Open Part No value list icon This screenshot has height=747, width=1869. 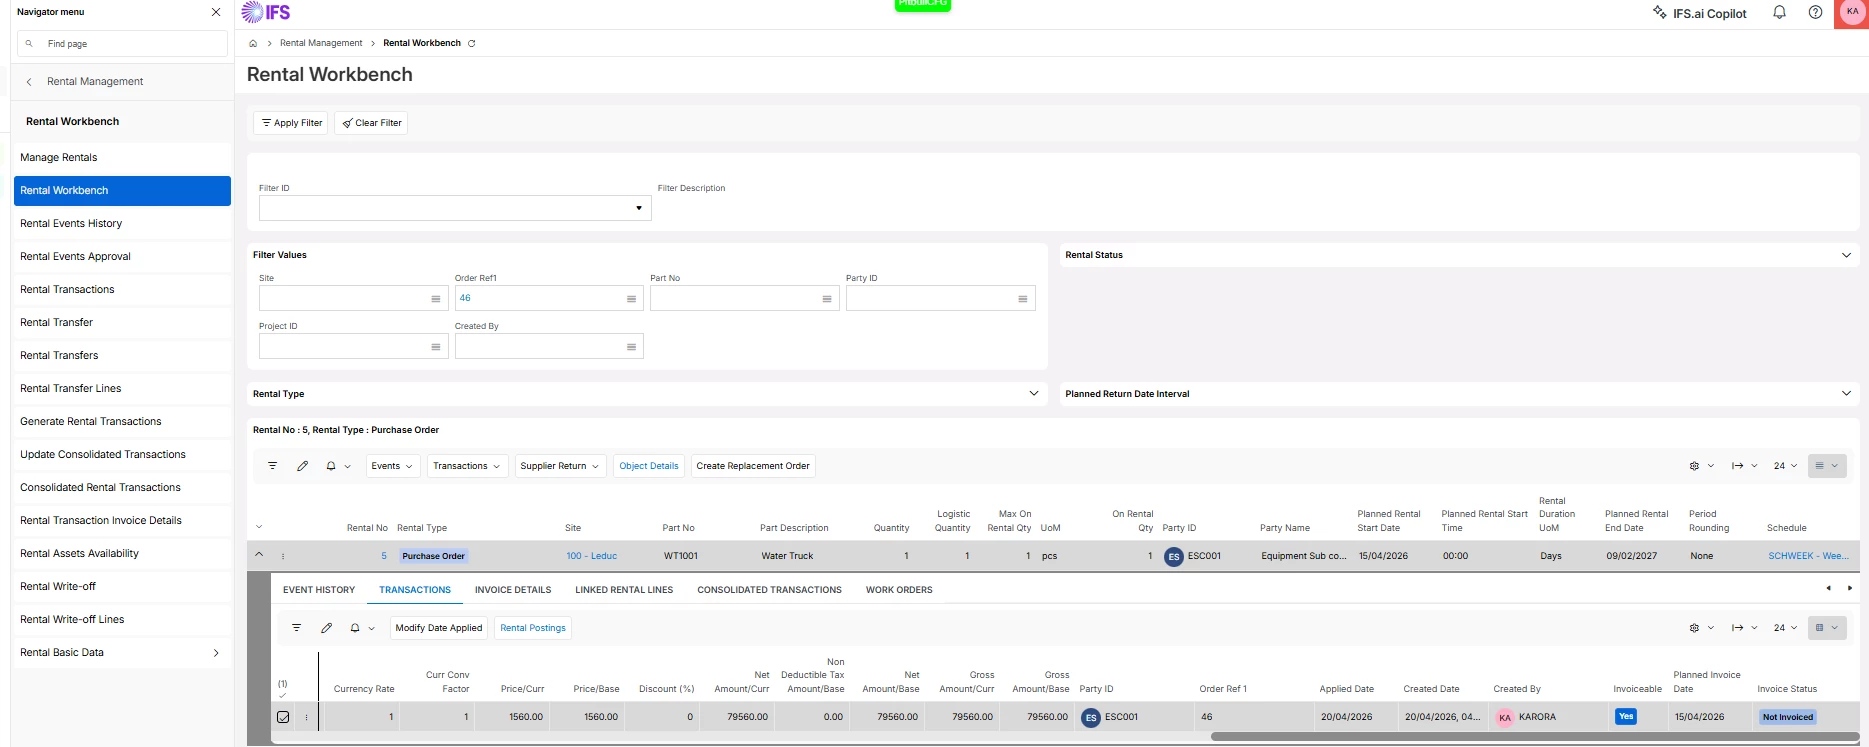pyautogui.click(x=827, y=299)
